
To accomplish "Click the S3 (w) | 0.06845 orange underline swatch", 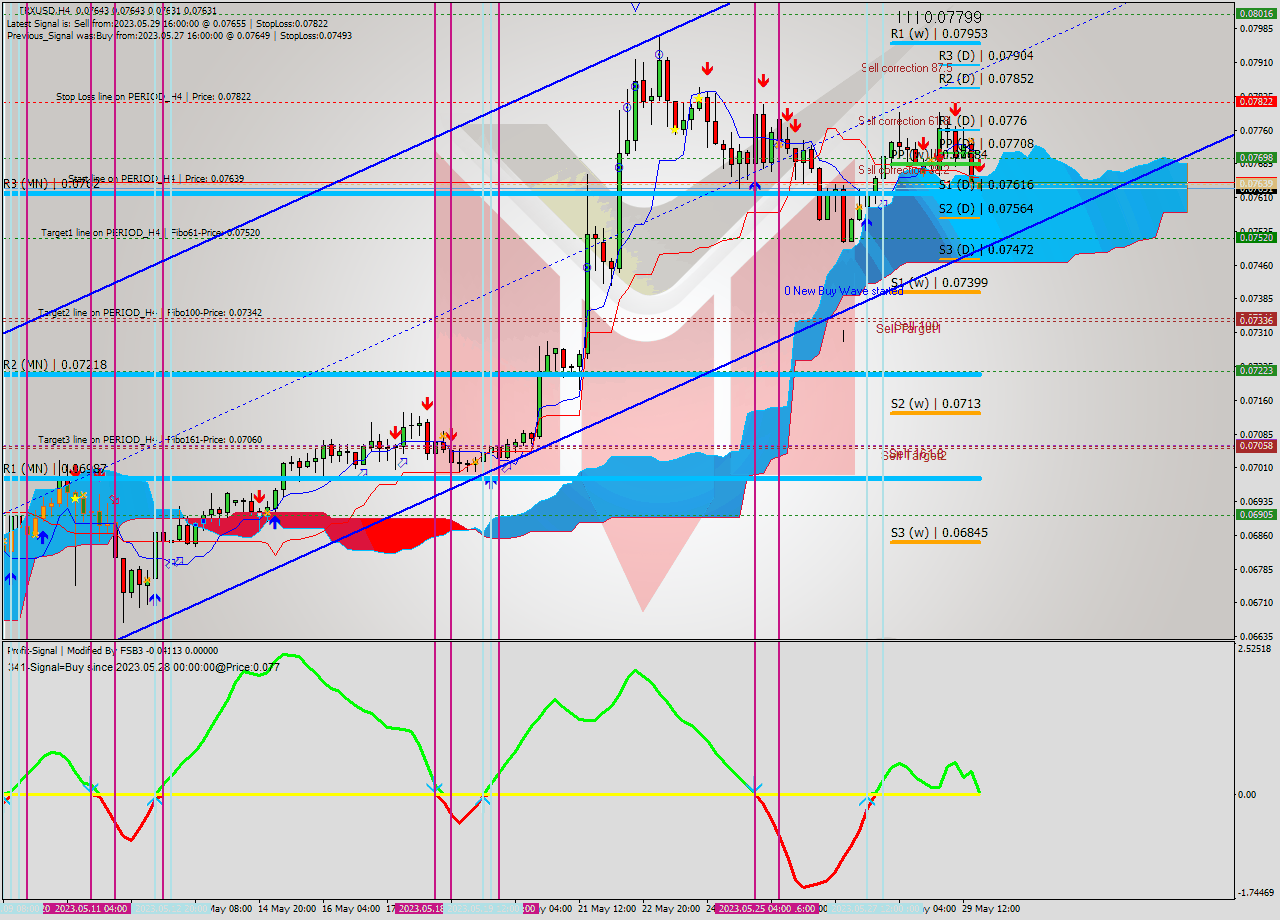I will [936, 542].
